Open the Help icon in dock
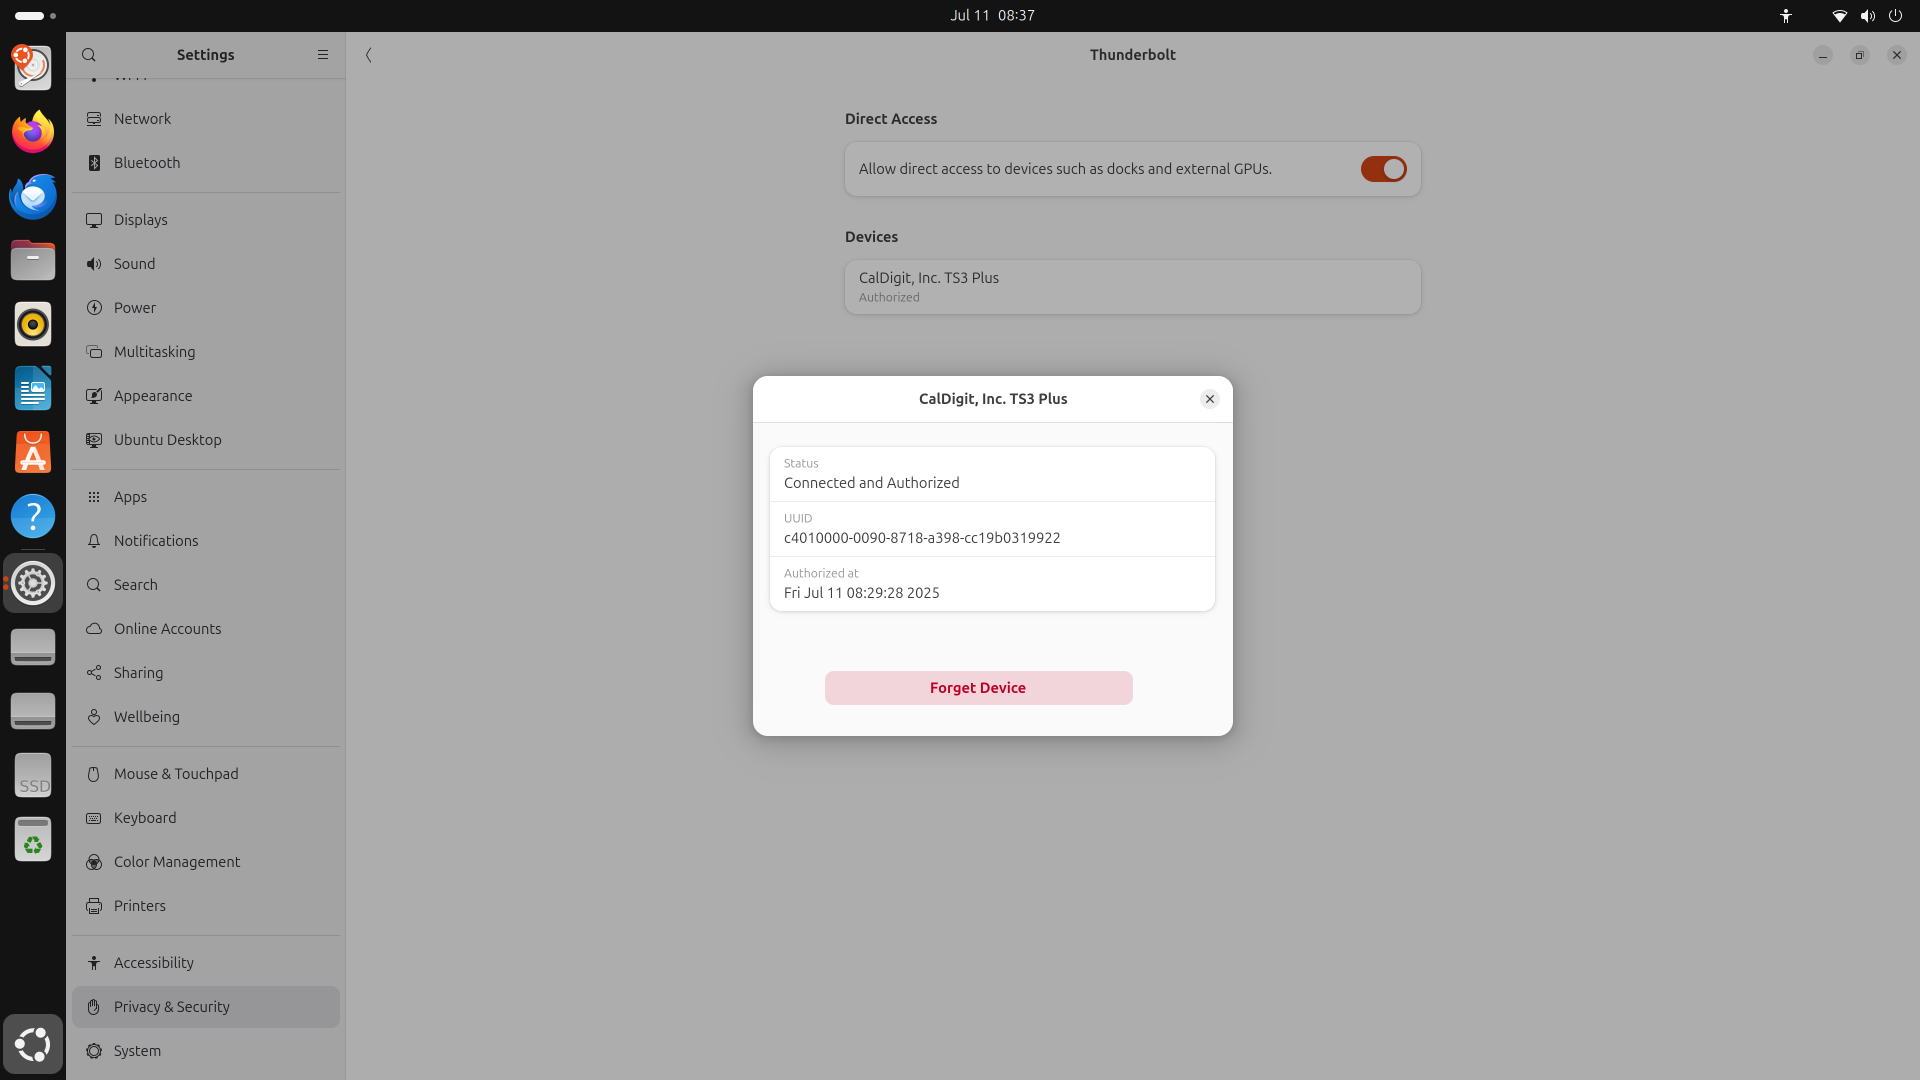1920x1080 pixels. coord(33,516)
